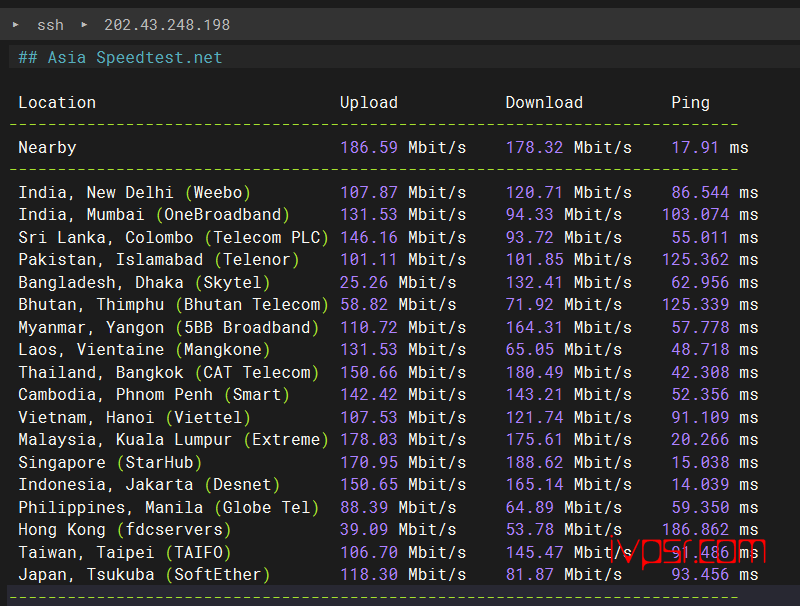Select Vientaine download 65.05

pos(529,349)
